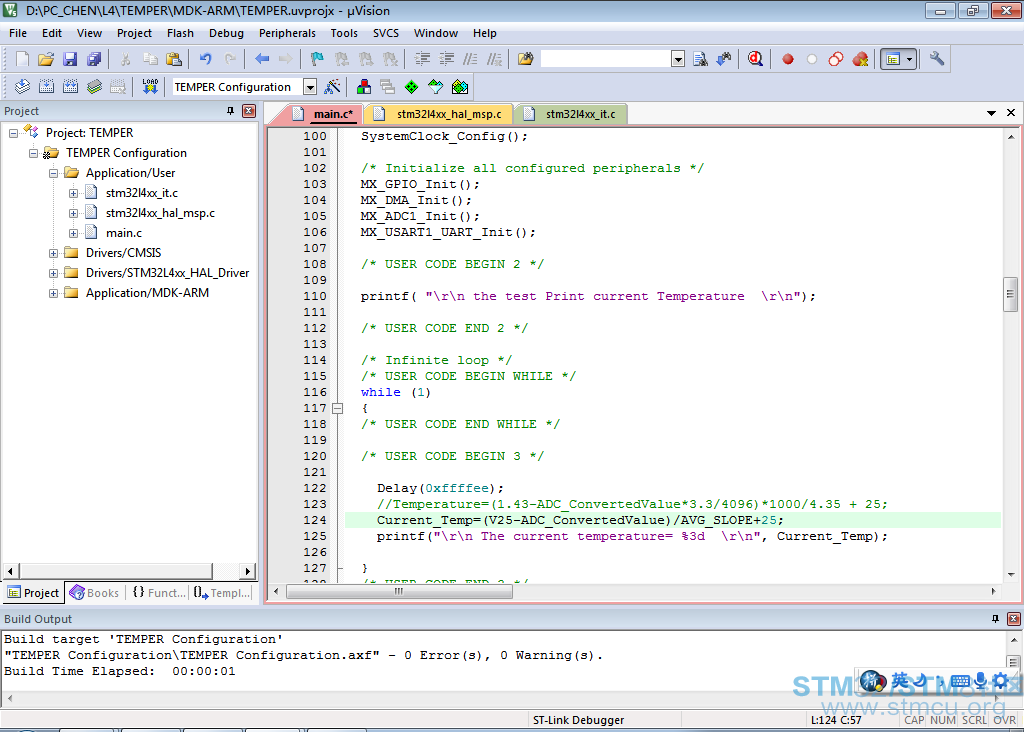Collapse the TEMPER Configuration target node
The height and width of the screenshot is (732, 1030).
click(33, 153)
